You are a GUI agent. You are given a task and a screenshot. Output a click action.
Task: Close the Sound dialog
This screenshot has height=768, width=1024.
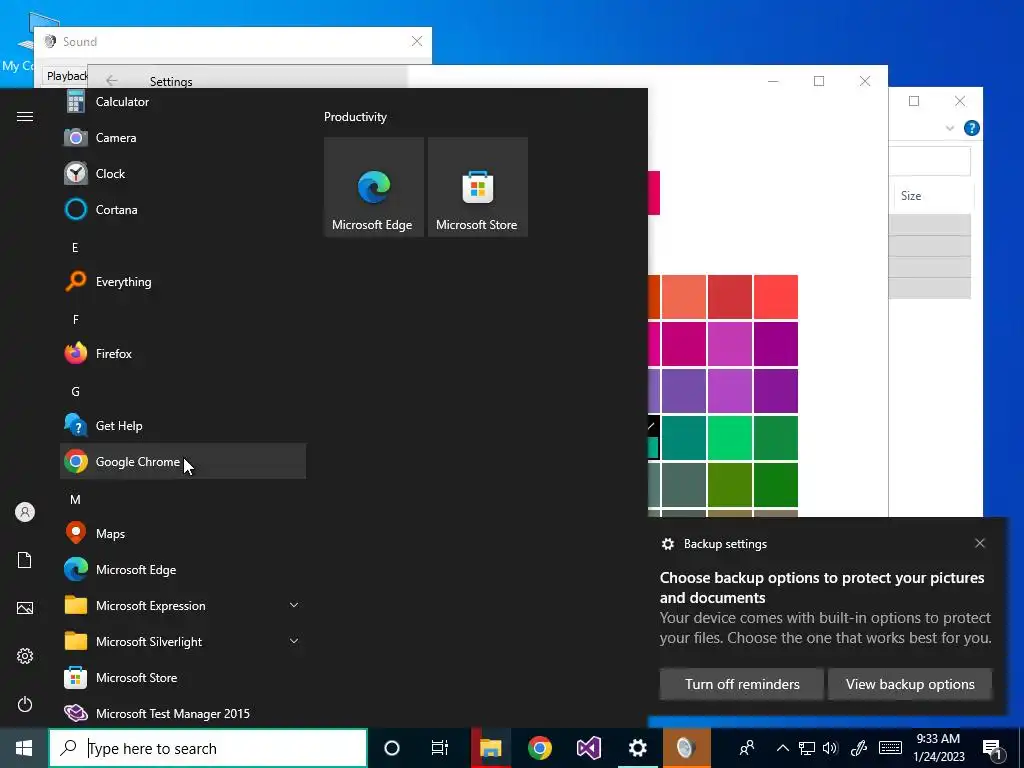(417, 41)
